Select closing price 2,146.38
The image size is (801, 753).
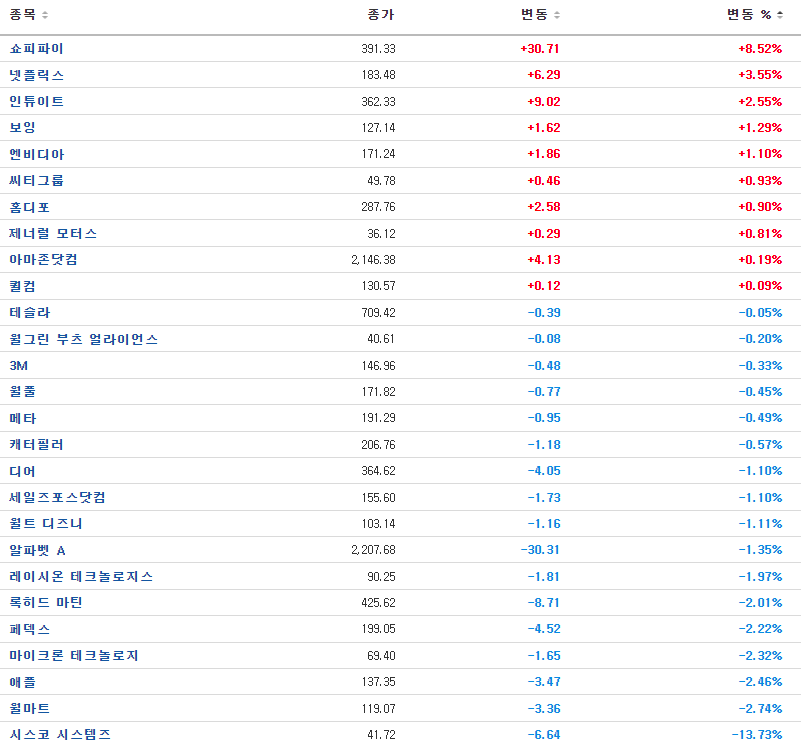point(373,260)
